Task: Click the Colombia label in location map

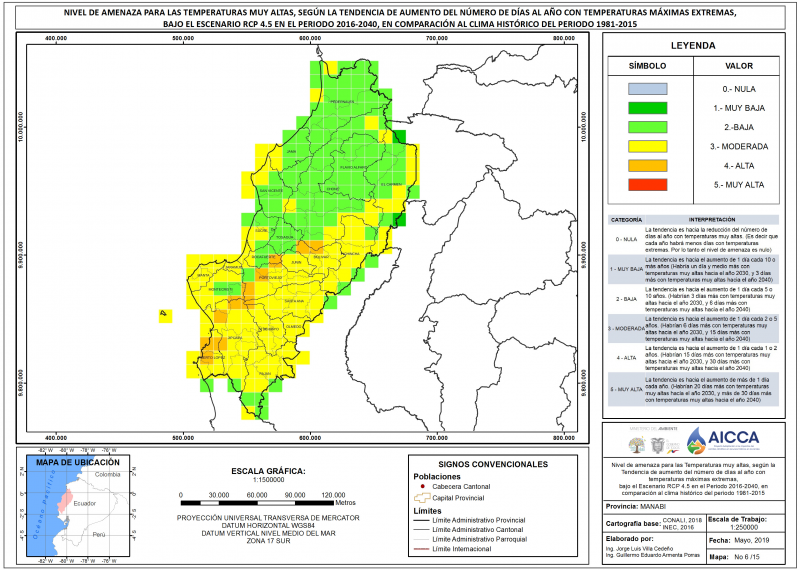Action: [107, 475]
